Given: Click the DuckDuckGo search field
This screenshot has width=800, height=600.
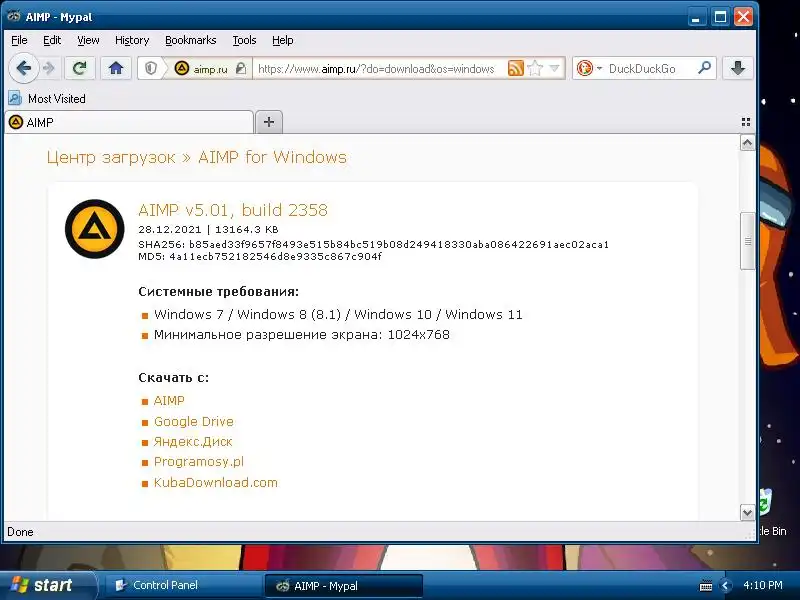Looking at the screenshot, I should (649, 69).
